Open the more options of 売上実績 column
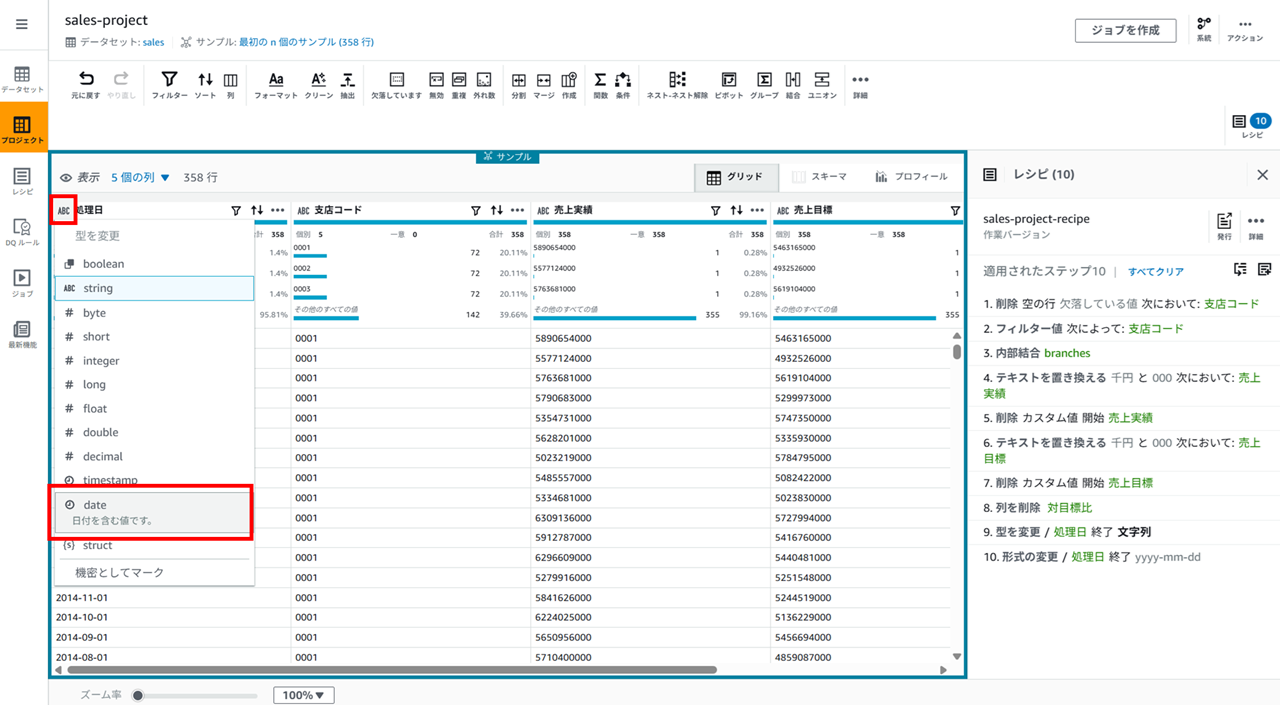The image size is (1280, 705). (757, 211)
